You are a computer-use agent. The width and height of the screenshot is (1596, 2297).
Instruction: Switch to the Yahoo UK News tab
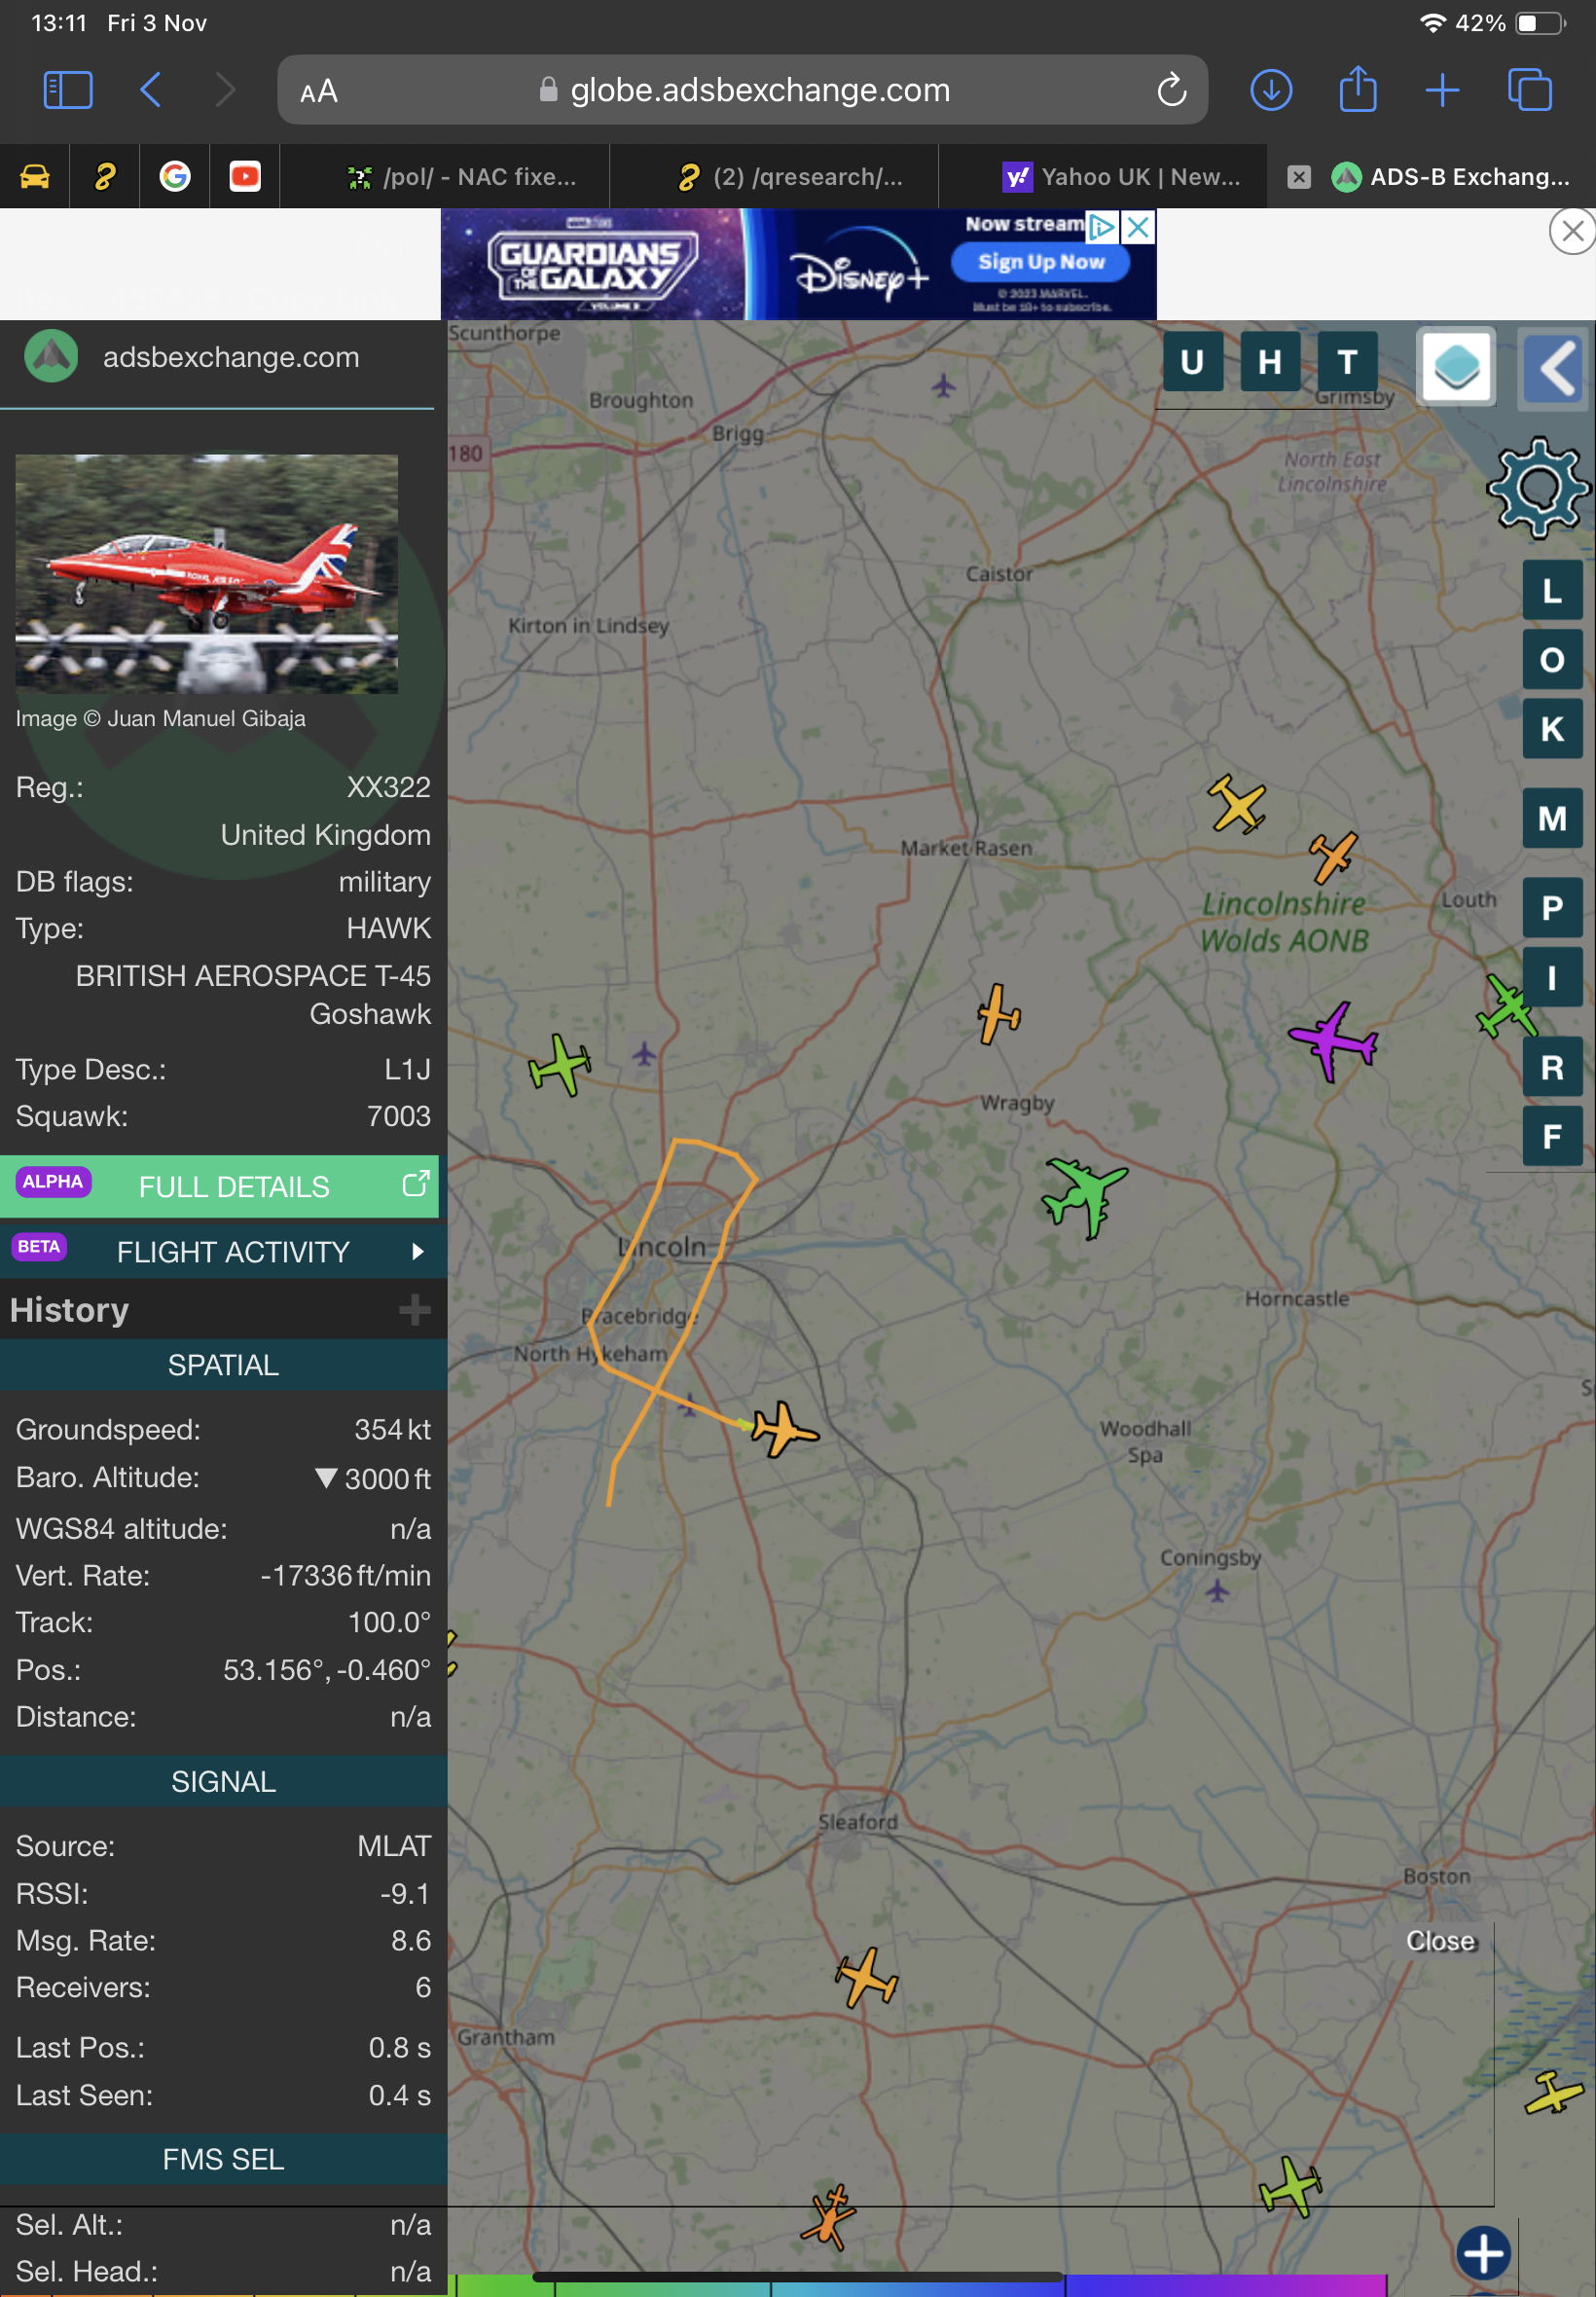pyautogui.click(x=1120, y=177)
